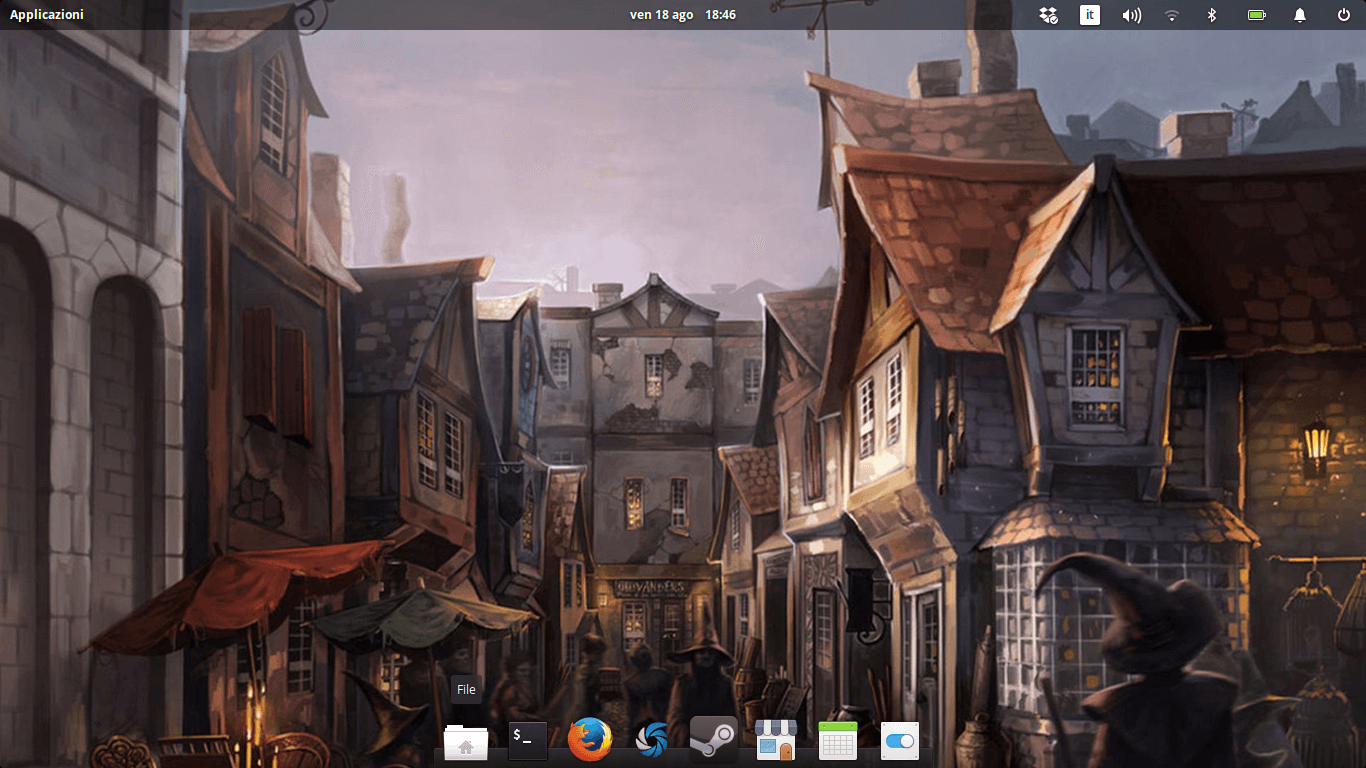Viewport: 1366px width, 768px height.
Task: Open the Bluetooth indicator
Action: (1211, 15)
